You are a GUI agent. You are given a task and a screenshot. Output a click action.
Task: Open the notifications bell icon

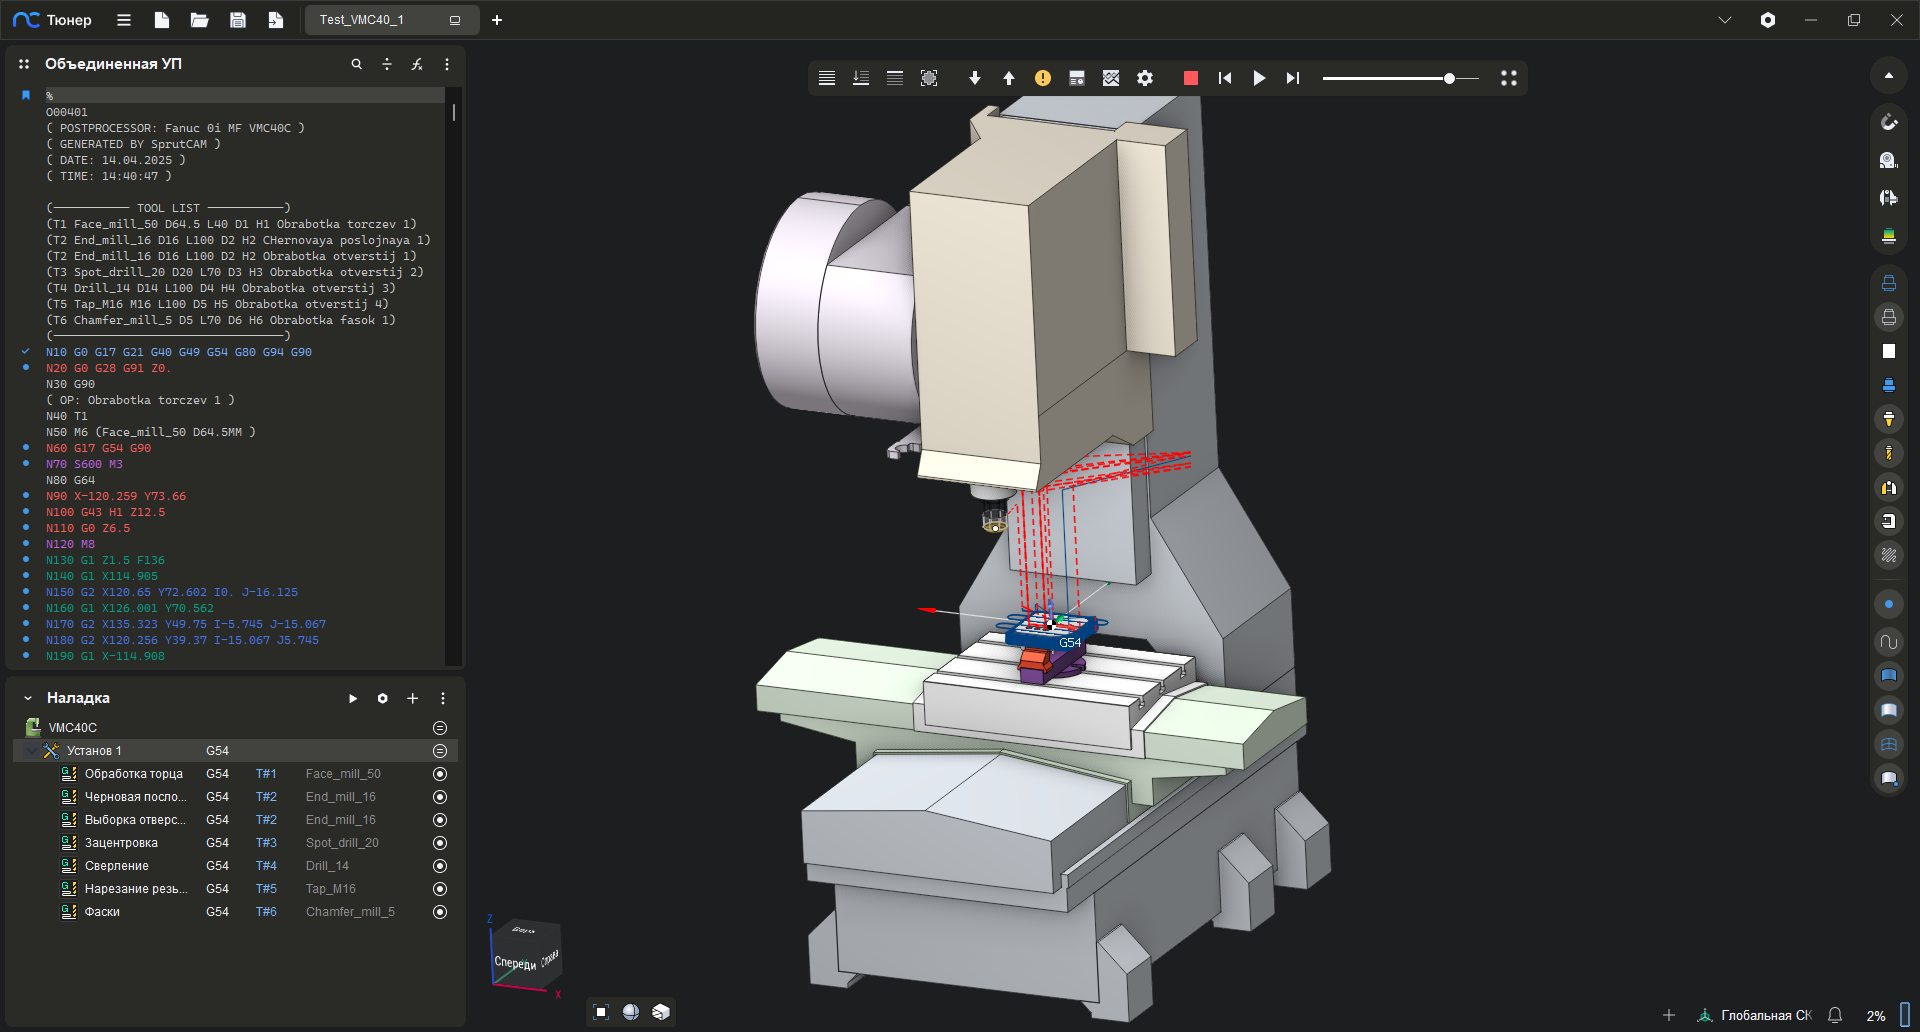tap(1835, 1015)
